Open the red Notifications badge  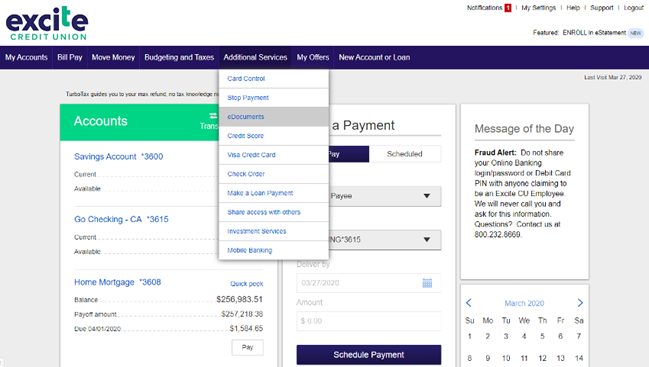507,8
